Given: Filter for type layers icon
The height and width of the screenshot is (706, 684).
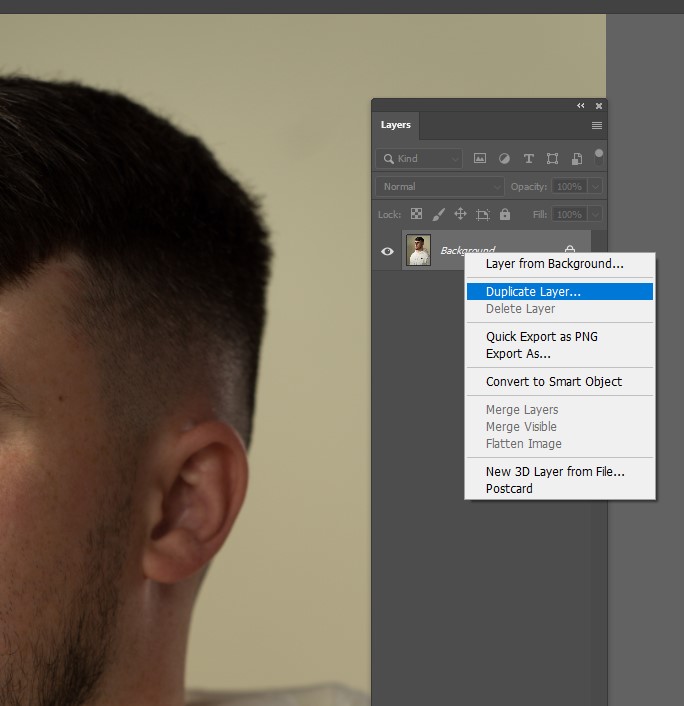Looking at the screenshot, I should [528, 158].
